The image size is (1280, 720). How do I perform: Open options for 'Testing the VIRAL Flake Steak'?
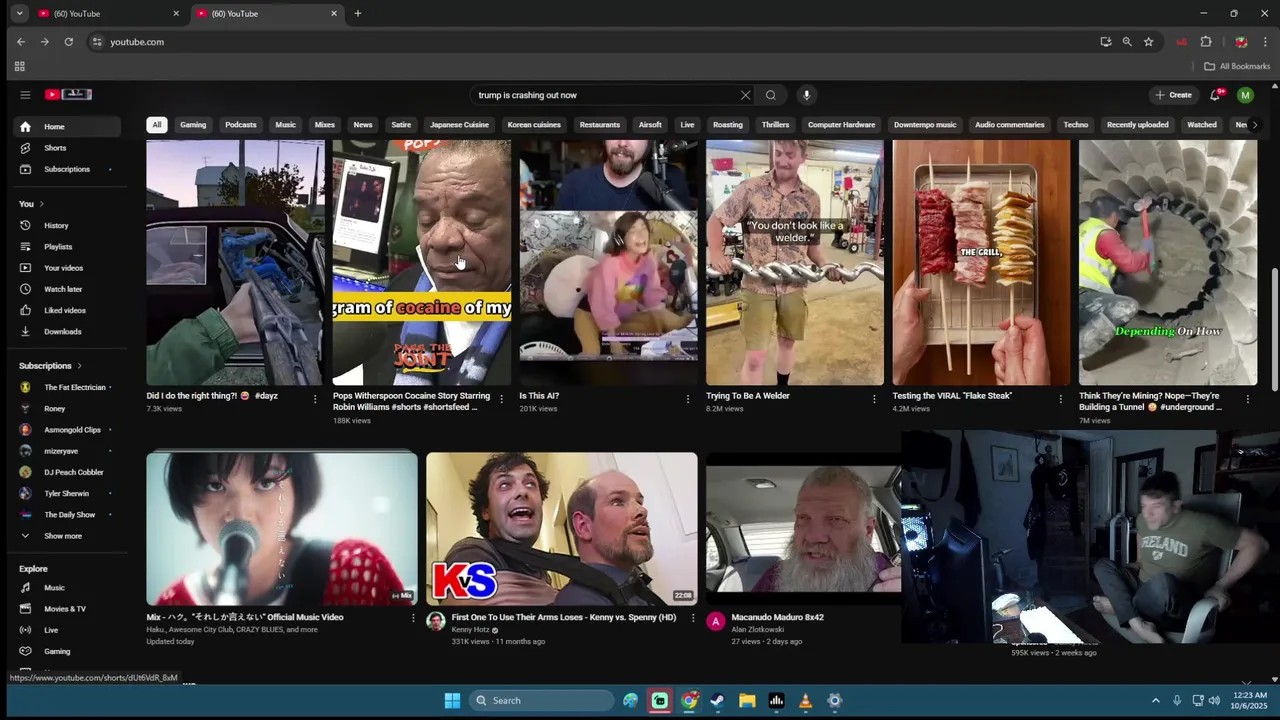coord(1061,399)
